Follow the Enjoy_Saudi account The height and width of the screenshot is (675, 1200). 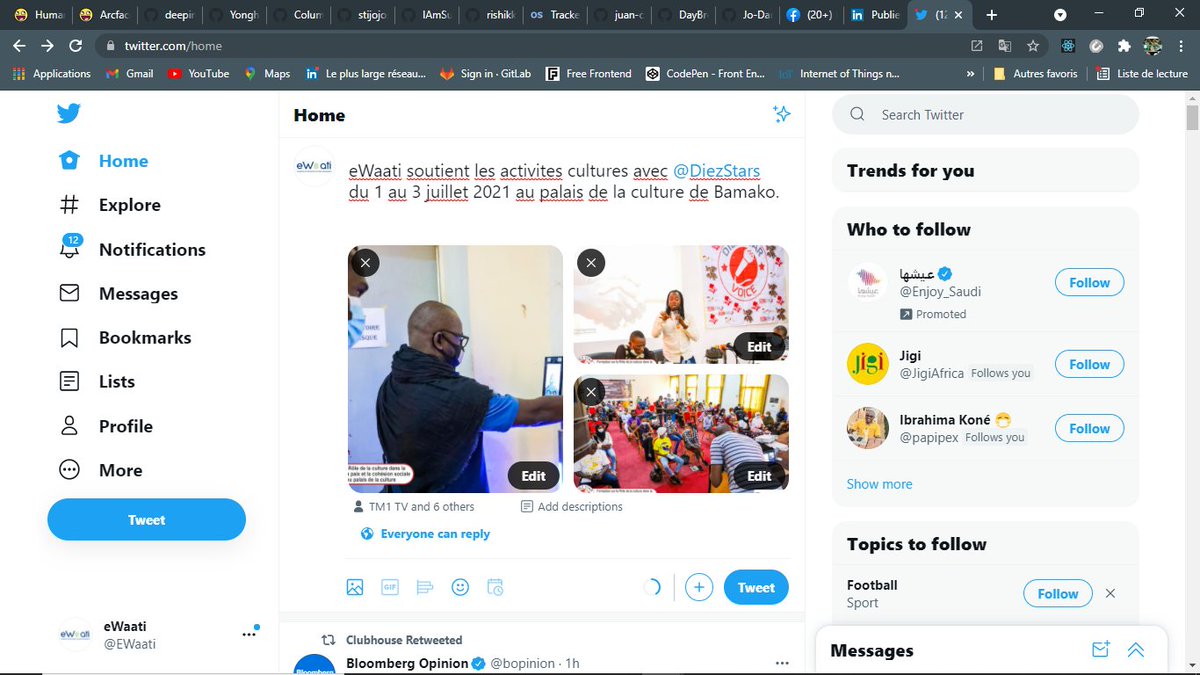1089,283
